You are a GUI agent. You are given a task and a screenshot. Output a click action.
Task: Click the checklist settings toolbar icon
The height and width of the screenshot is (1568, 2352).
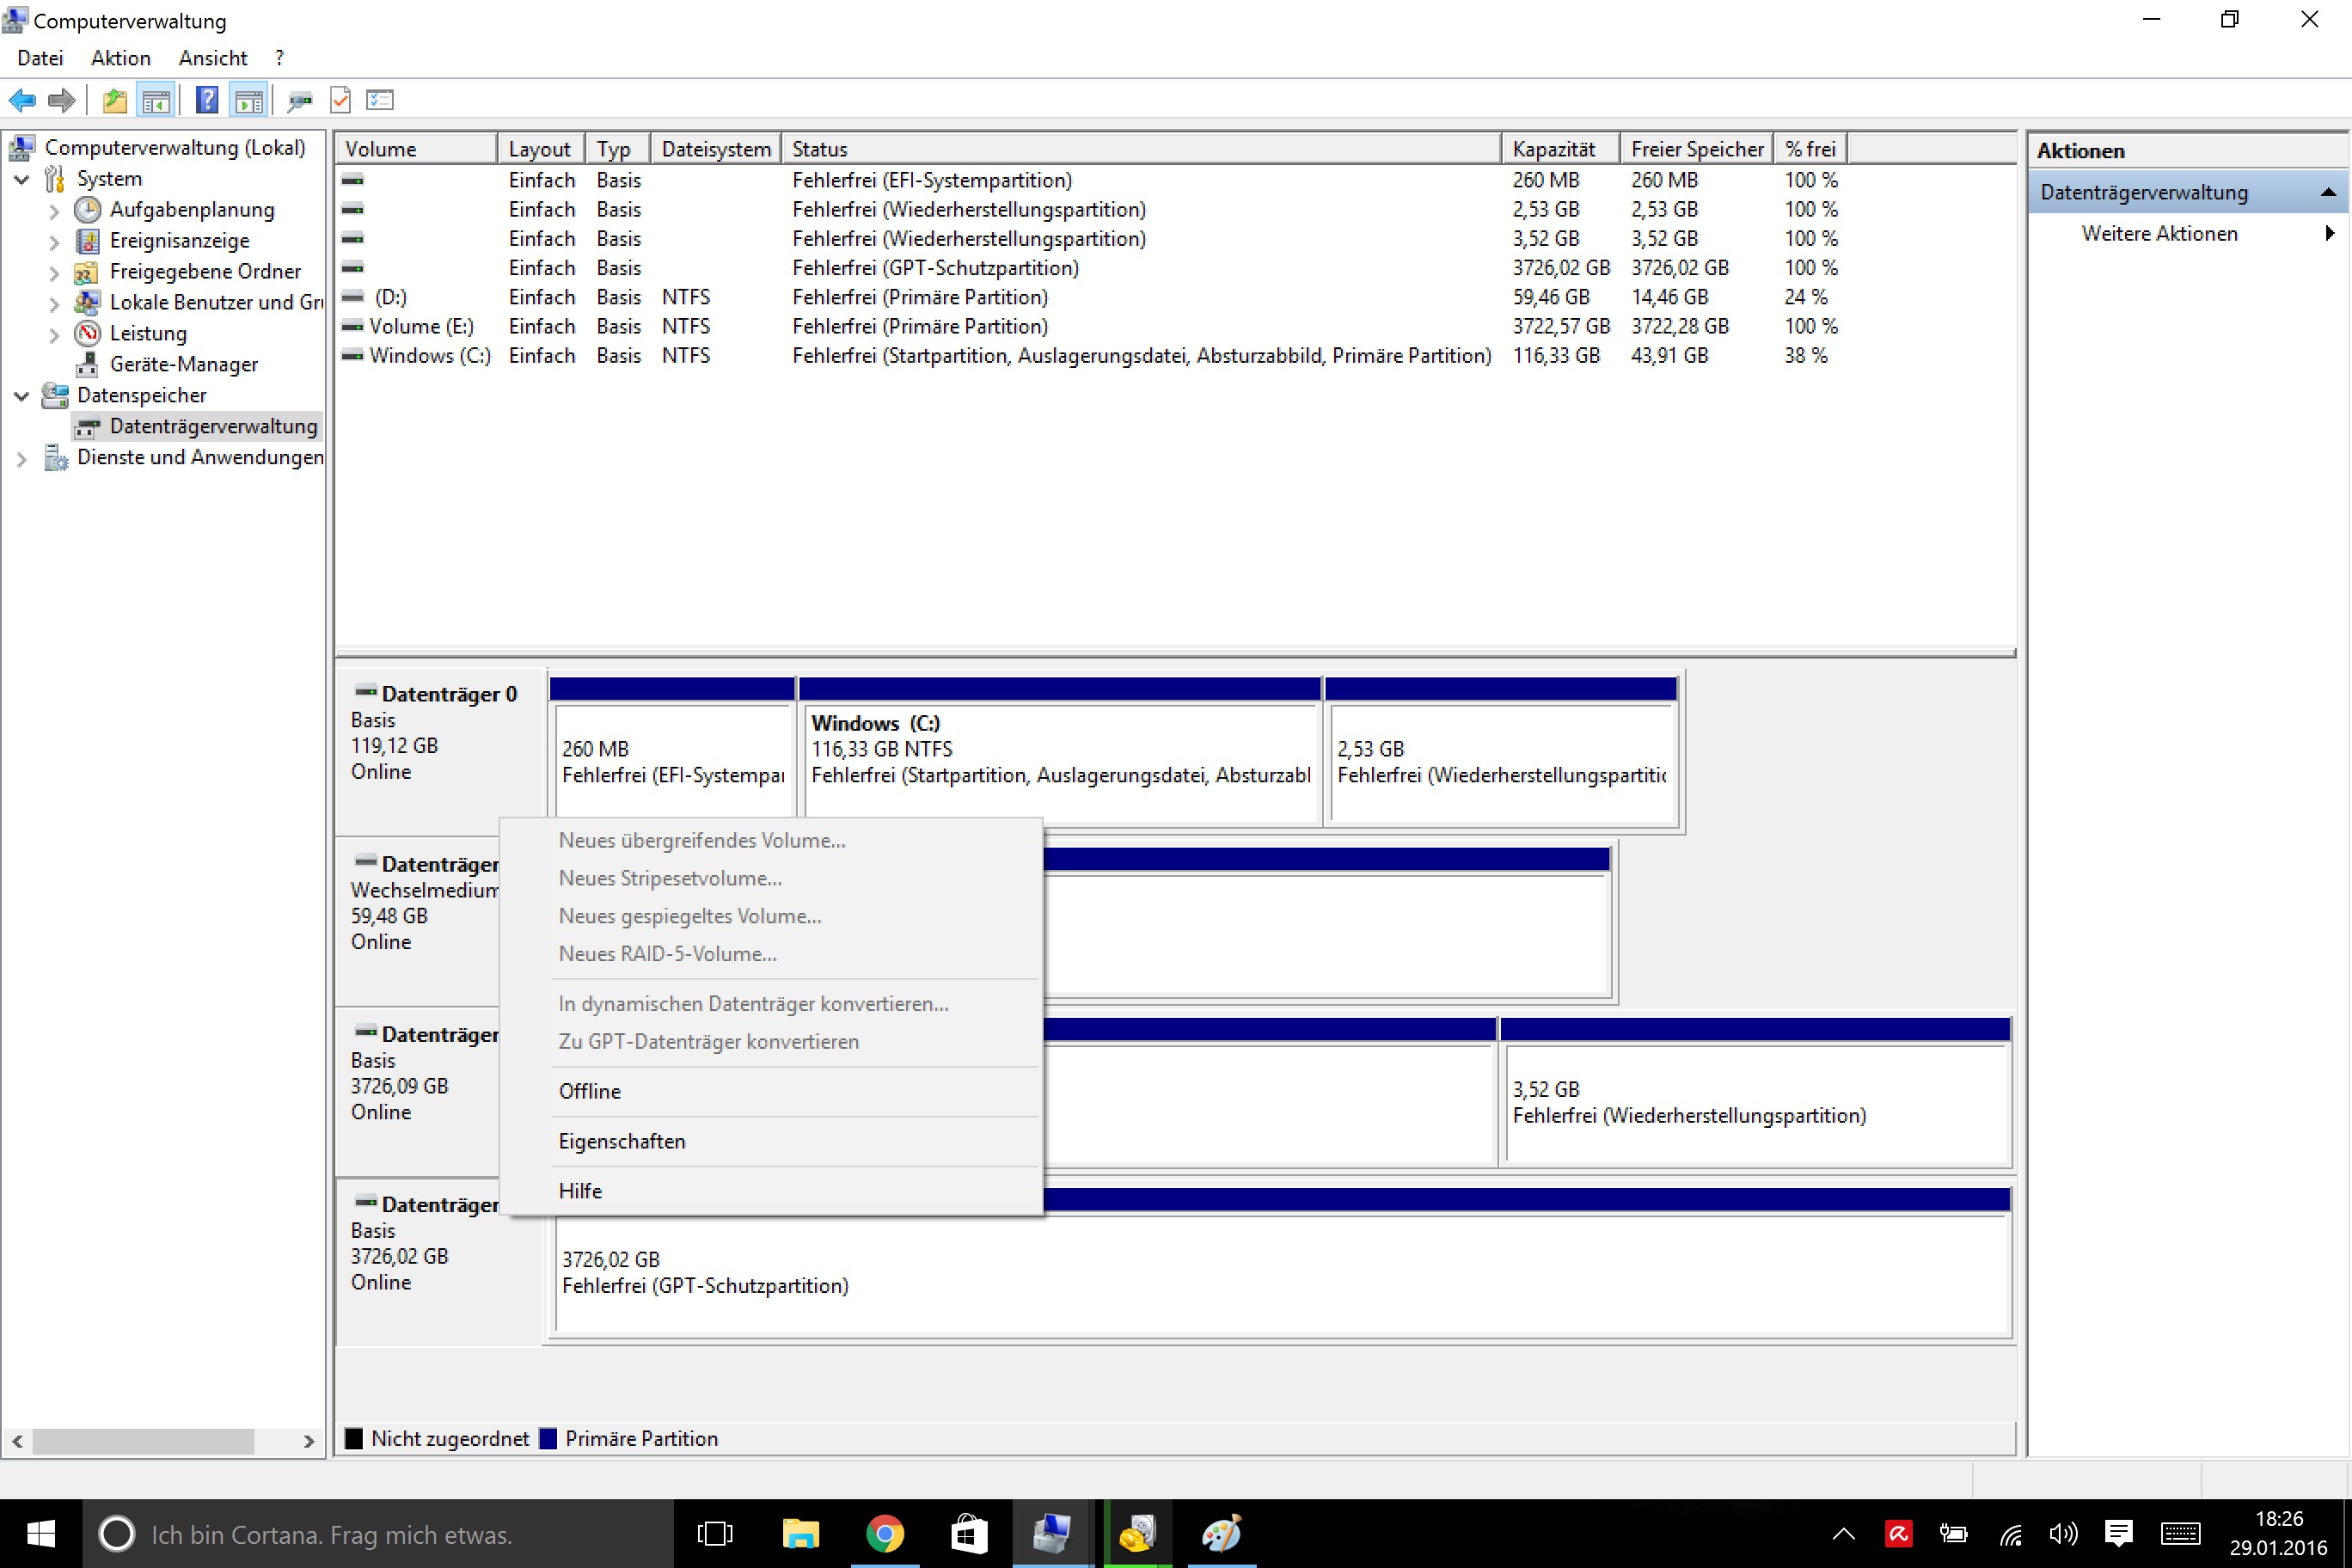380,100
